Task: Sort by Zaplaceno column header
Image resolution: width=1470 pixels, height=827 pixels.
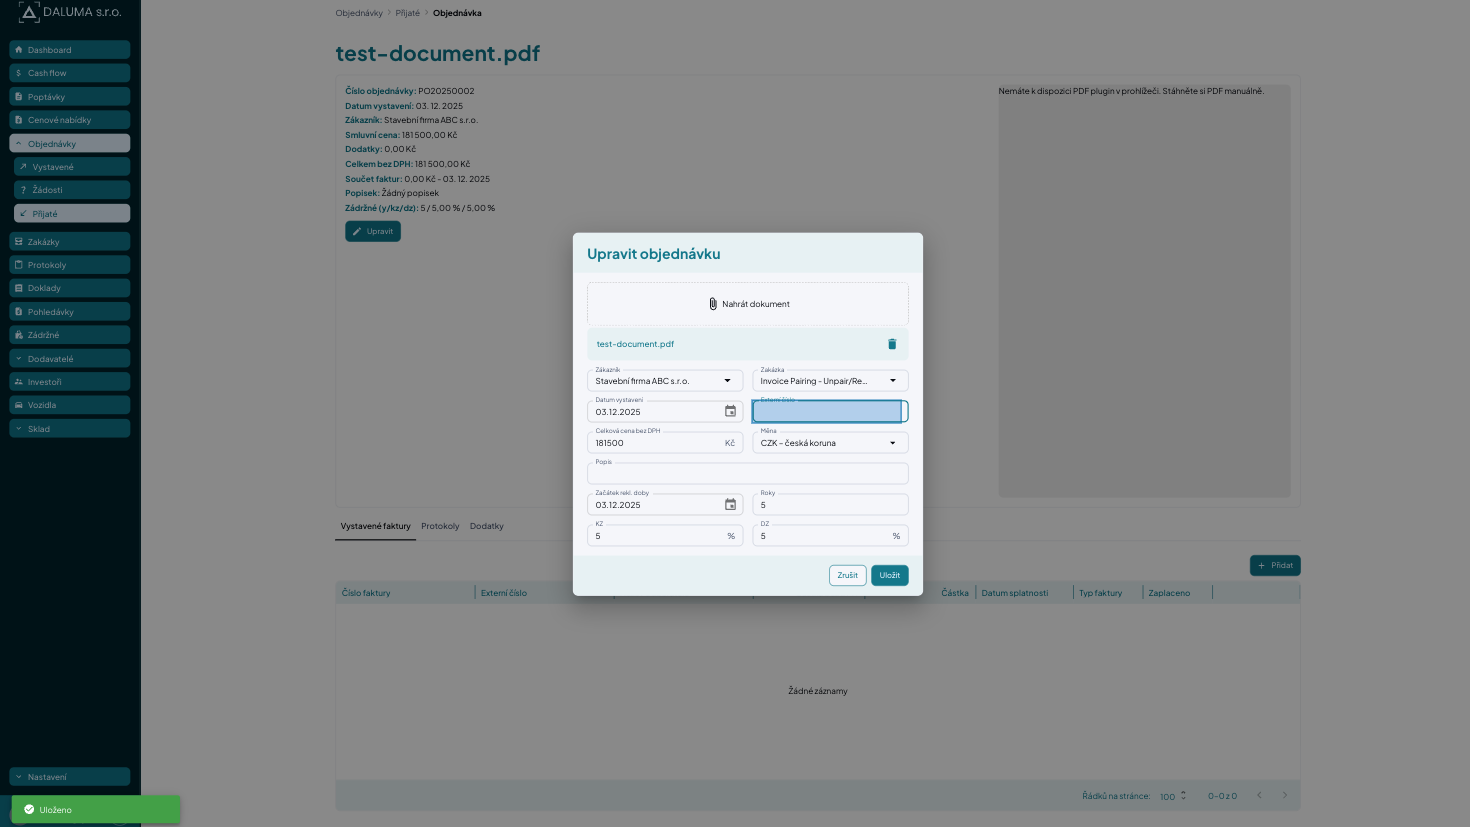Action: tap(1169, 593)
